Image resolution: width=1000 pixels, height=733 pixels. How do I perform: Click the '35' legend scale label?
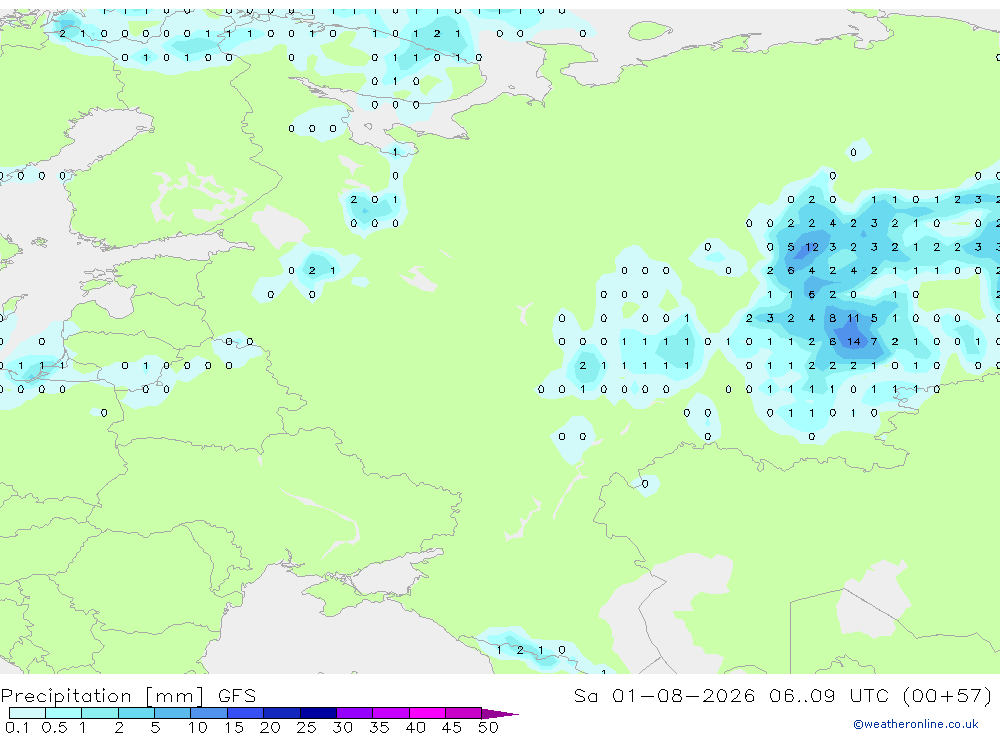coord(379,727)
